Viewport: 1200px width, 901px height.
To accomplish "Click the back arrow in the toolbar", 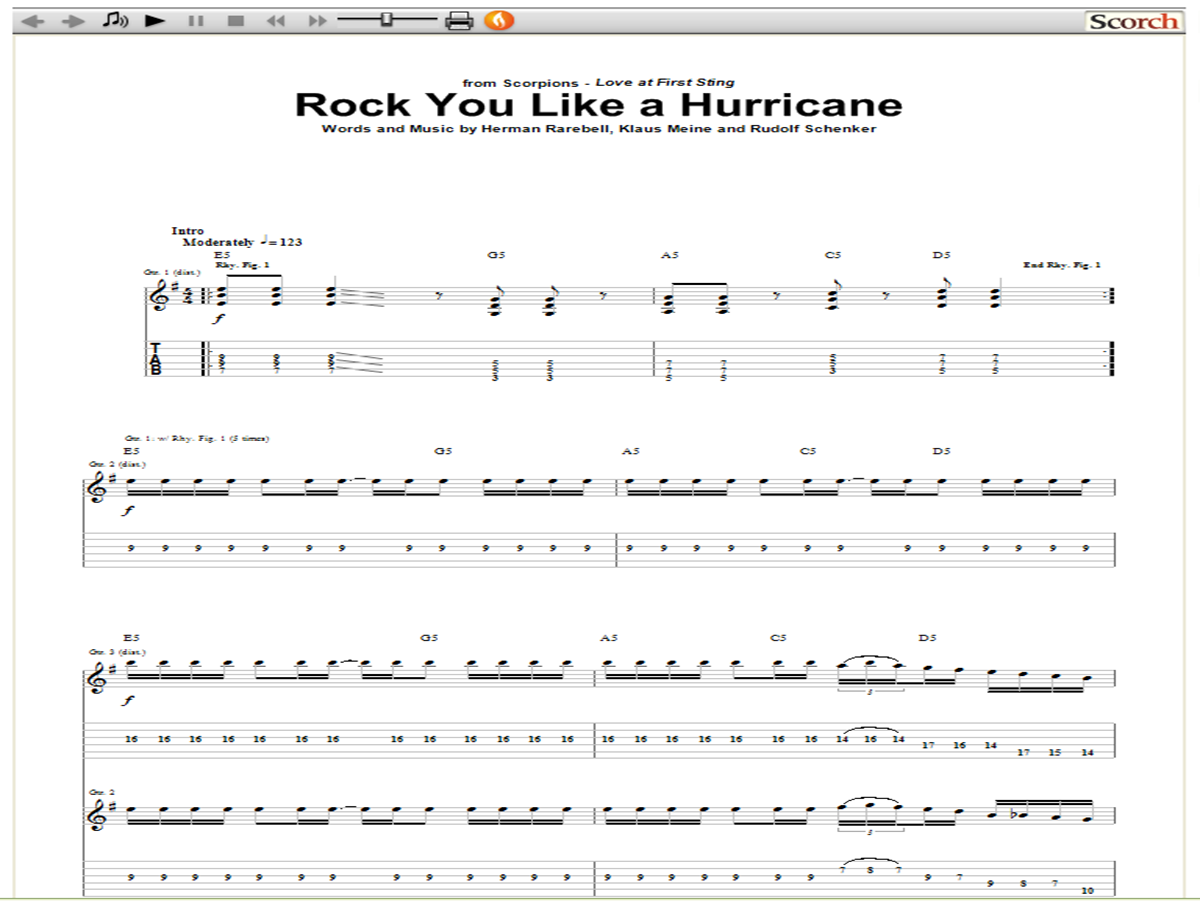I will point(33,20).
